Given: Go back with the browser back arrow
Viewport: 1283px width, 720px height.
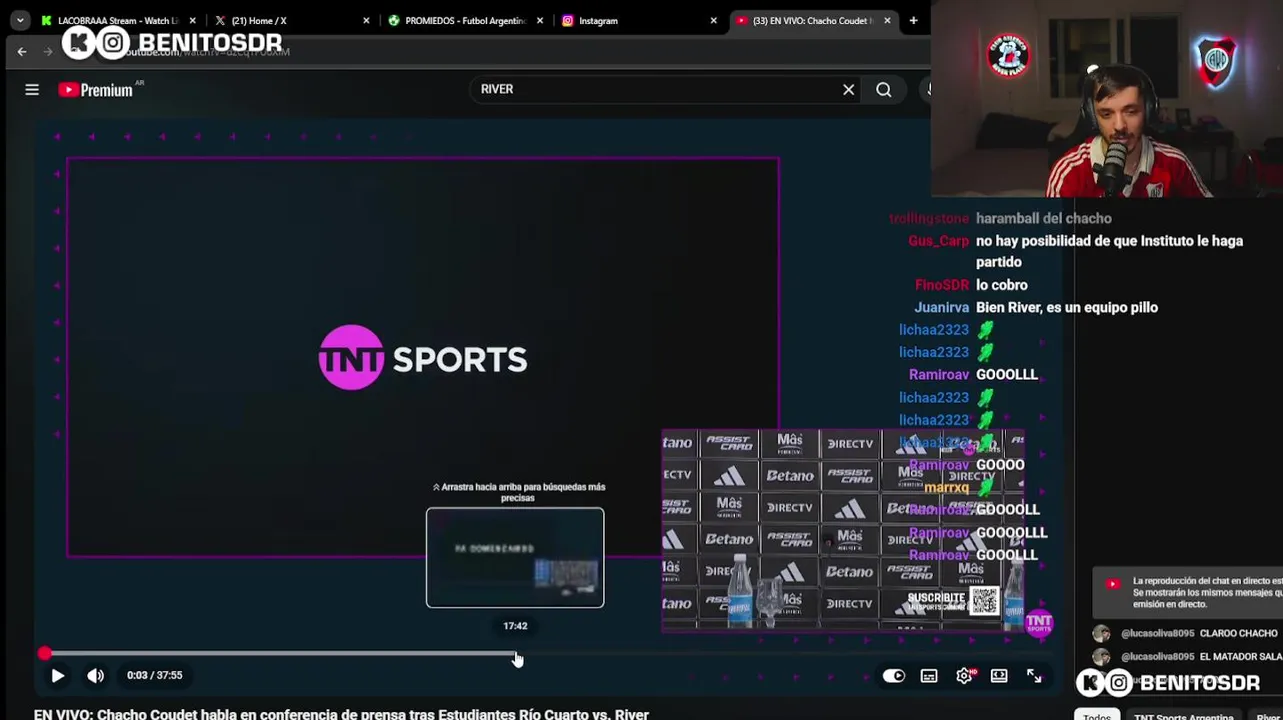Looking at the screenshot, I should (22, 51).
